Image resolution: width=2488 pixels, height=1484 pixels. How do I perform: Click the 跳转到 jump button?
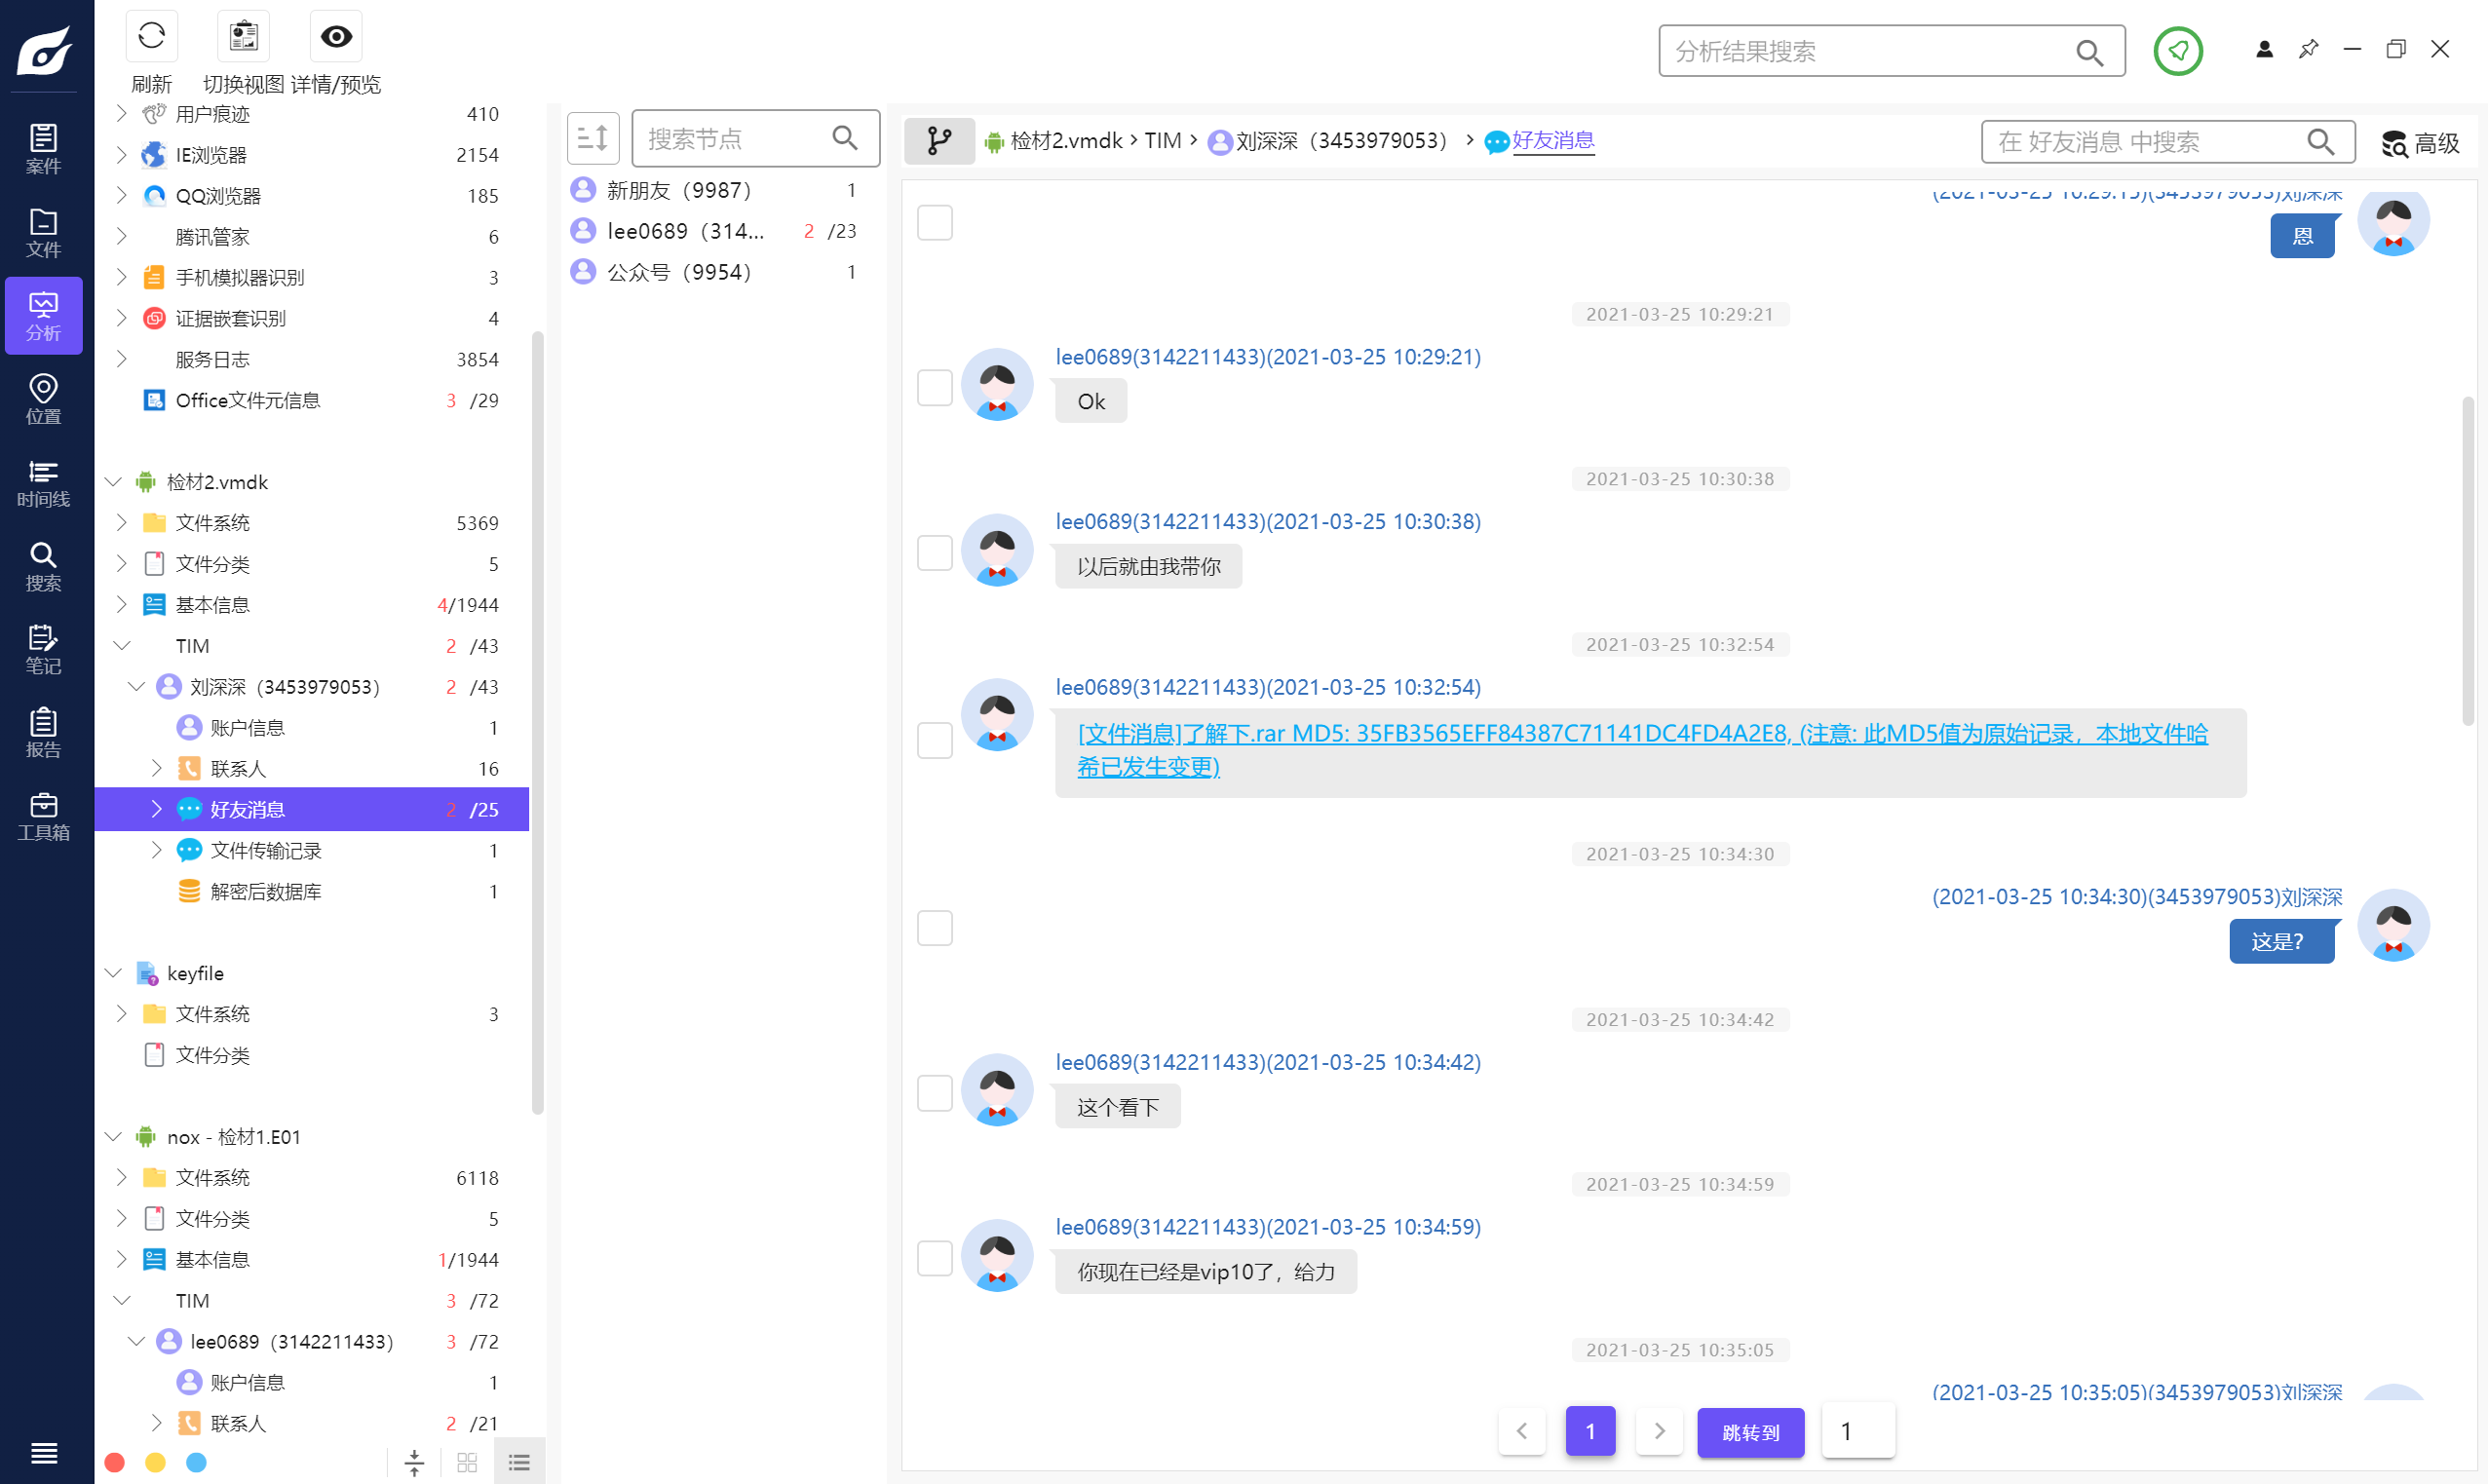[x=1750, y=1432]
